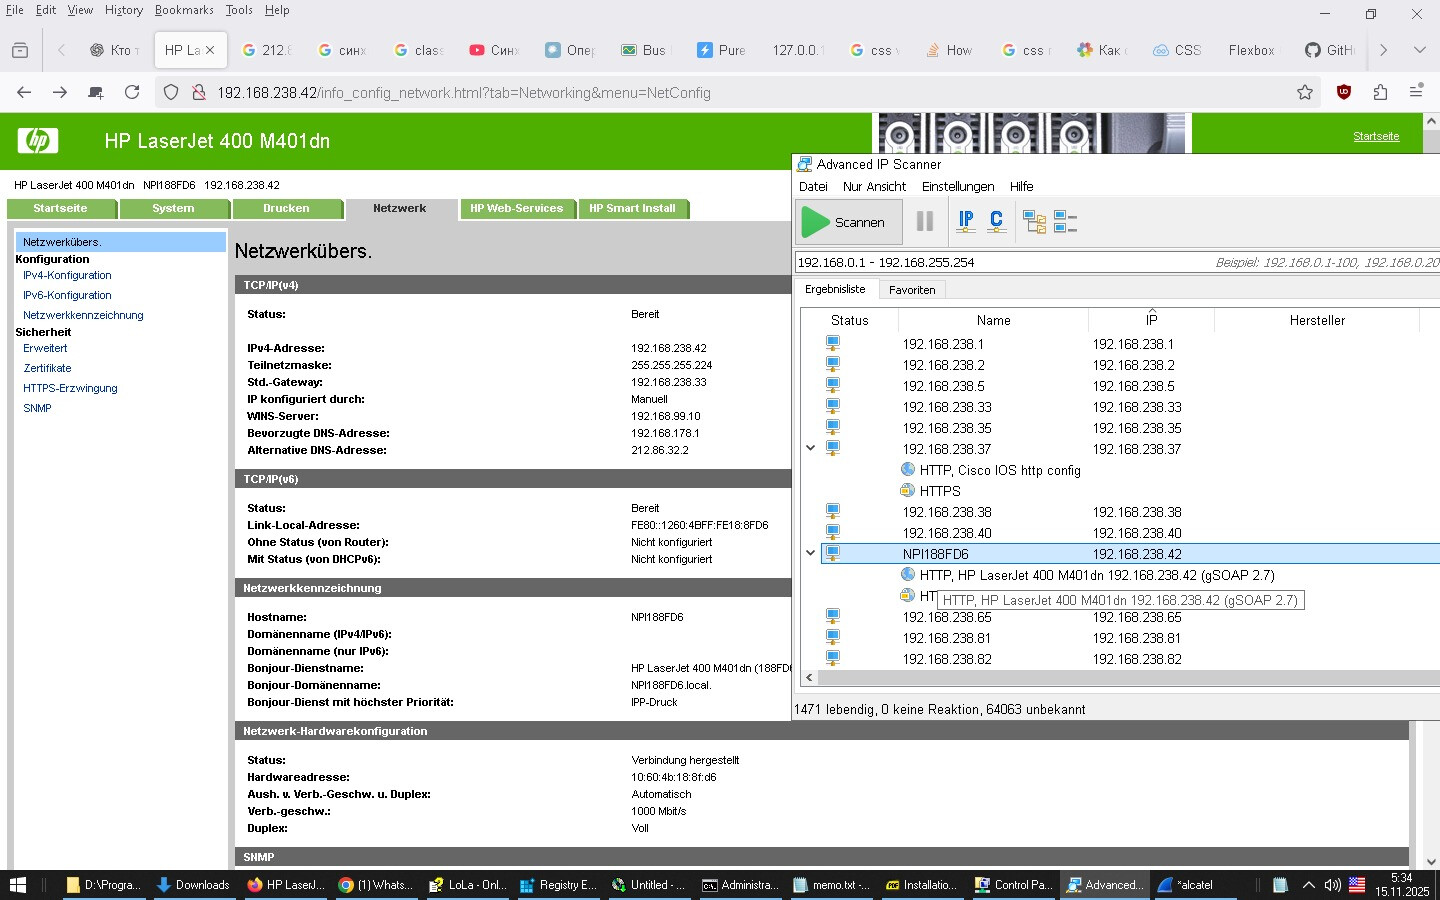Open Registry Editor from the taskbar

pyautogui.click(x=558, y=885)
